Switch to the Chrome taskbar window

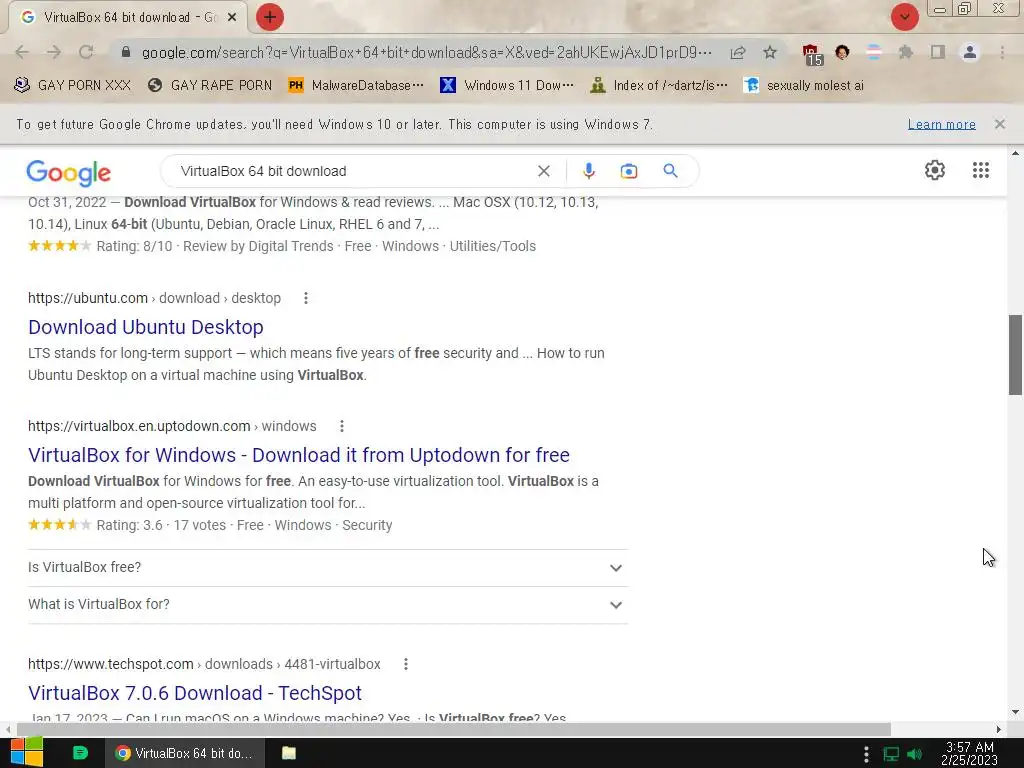pos(185,753)
